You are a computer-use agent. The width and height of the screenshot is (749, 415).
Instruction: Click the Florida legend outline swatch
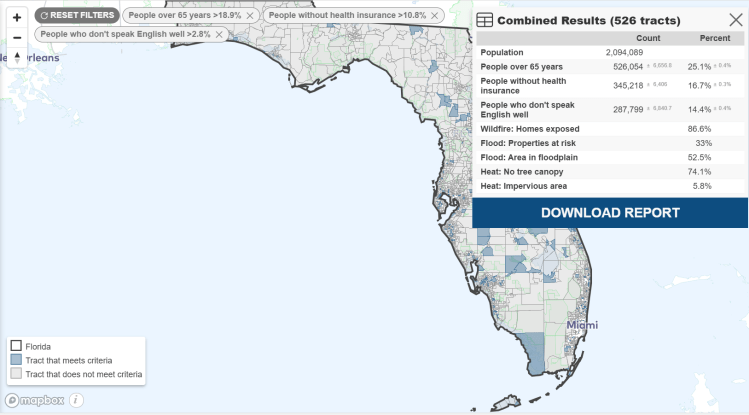click(x=16, y=345)
